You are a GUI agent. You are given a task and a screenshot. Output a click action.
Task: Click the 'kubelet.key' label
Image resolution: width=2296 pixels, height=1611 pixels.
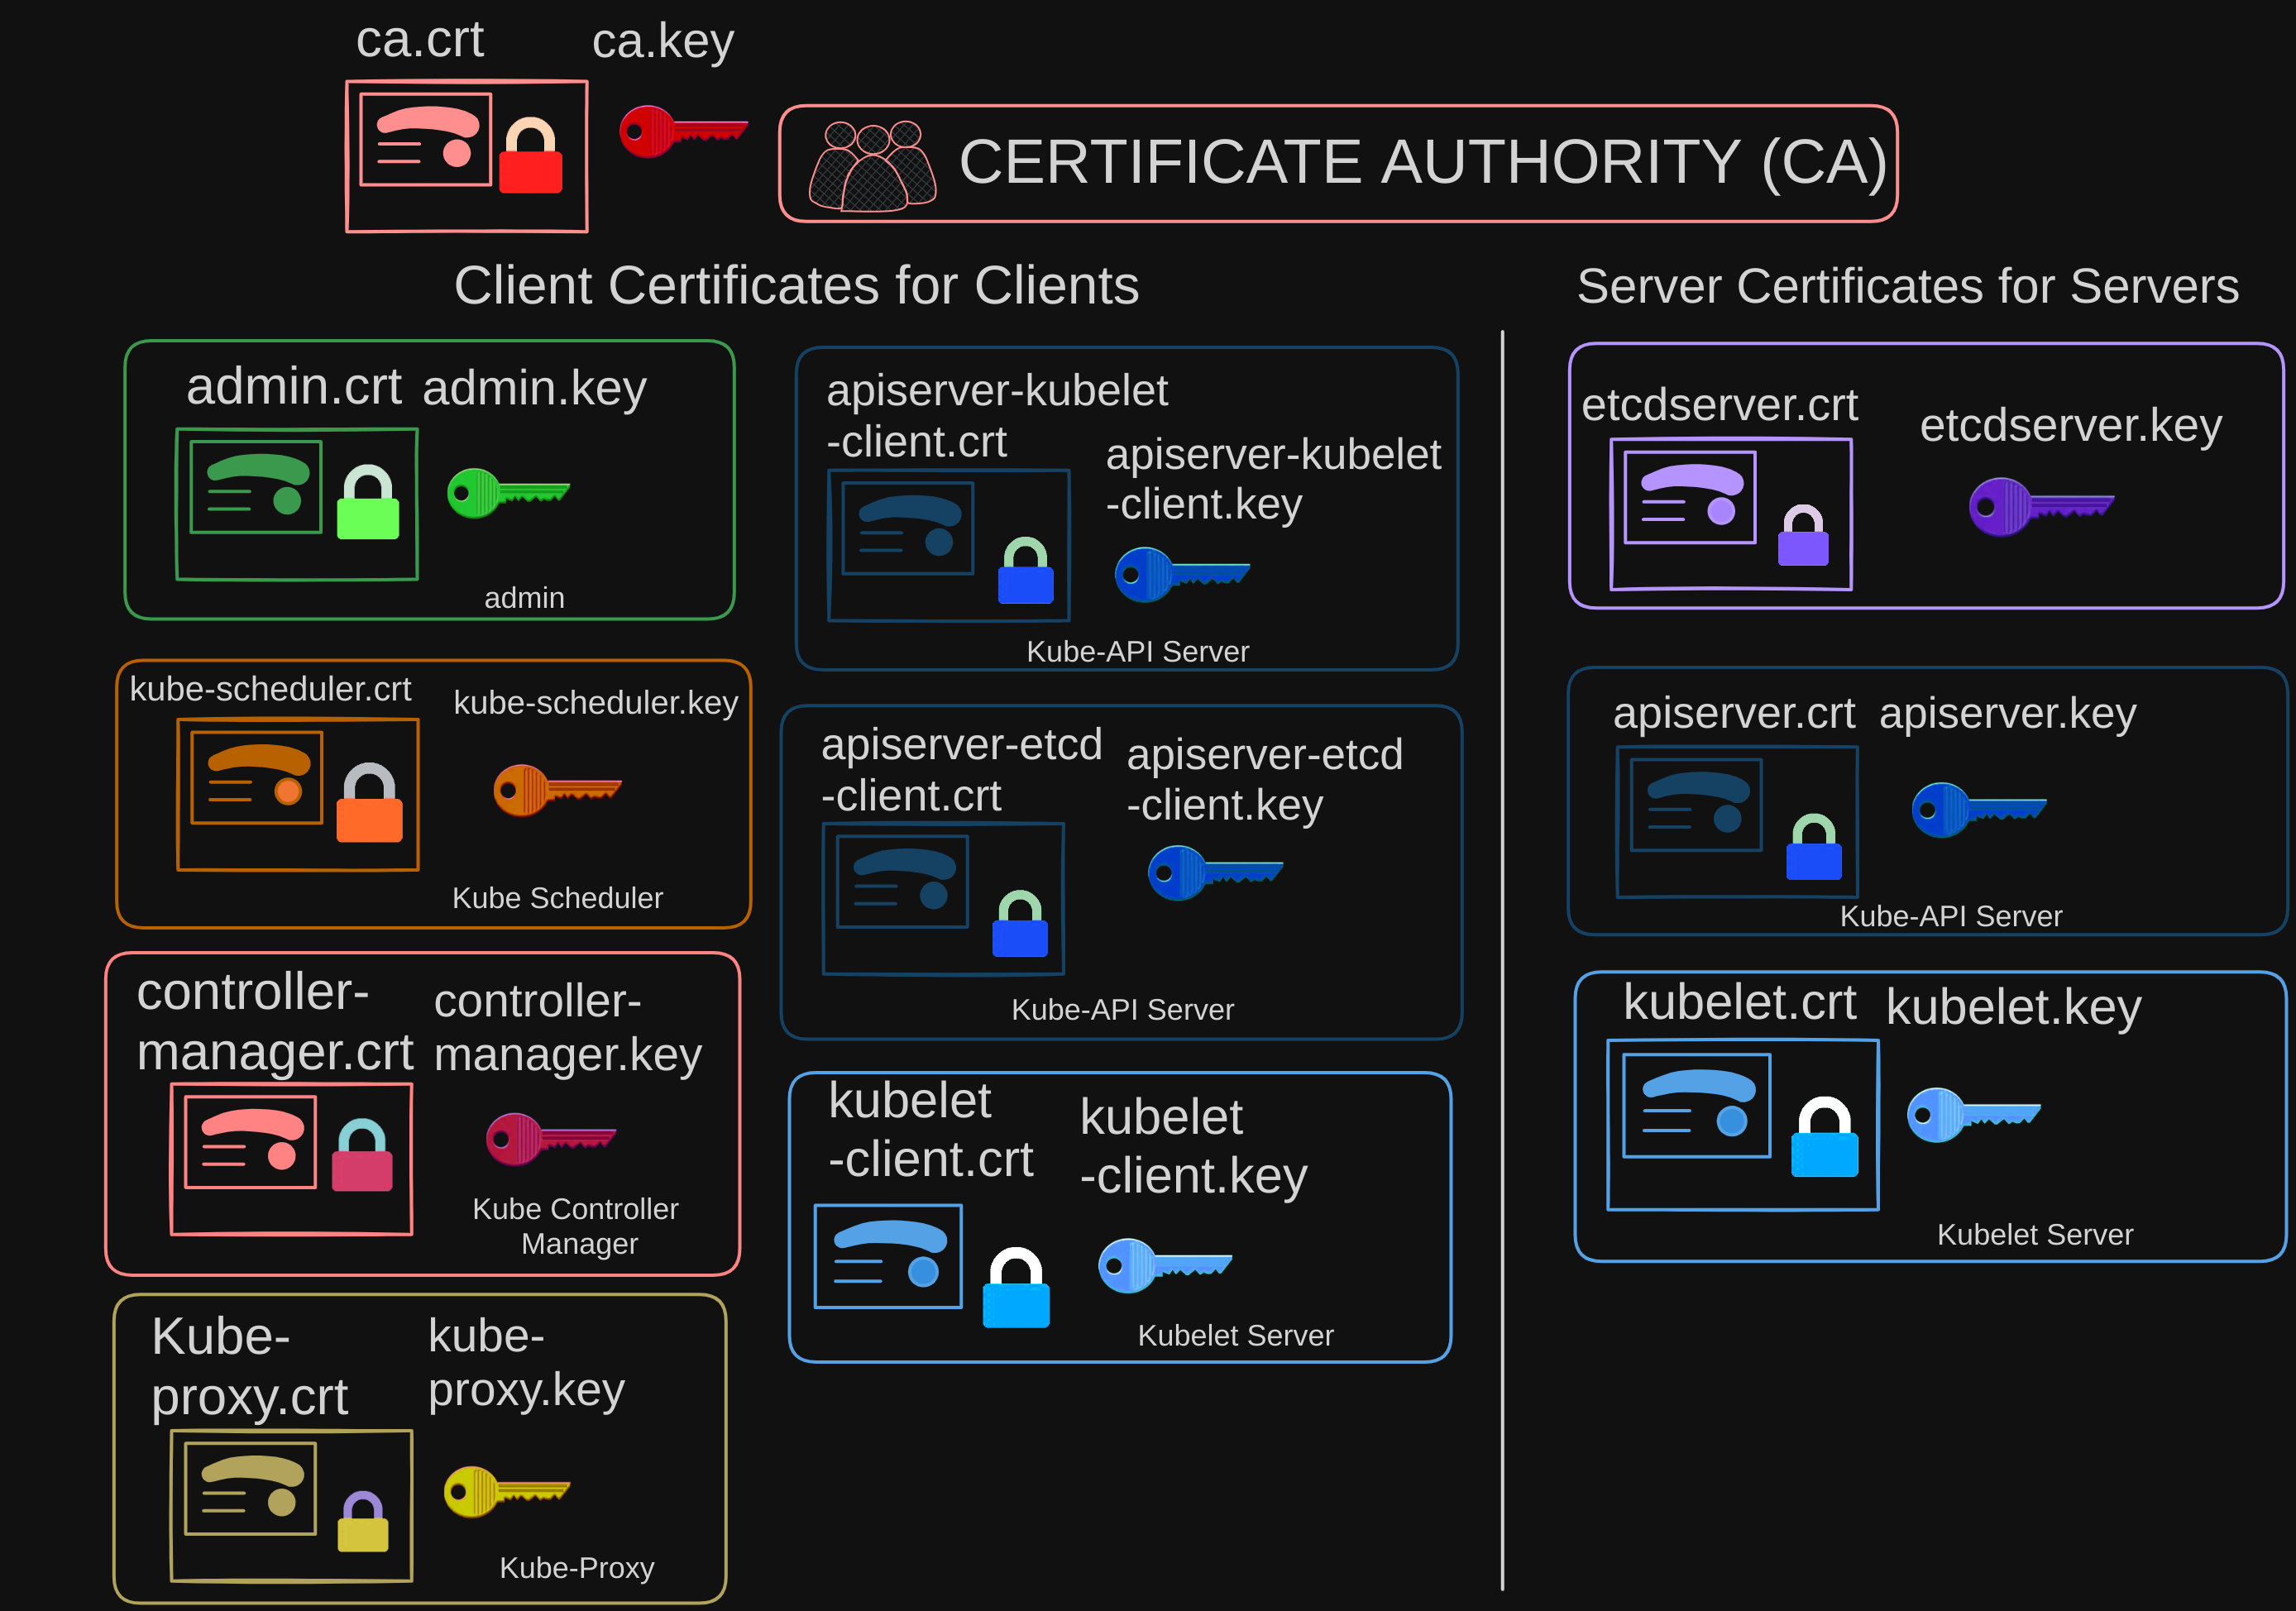tap(2013, 1008)
